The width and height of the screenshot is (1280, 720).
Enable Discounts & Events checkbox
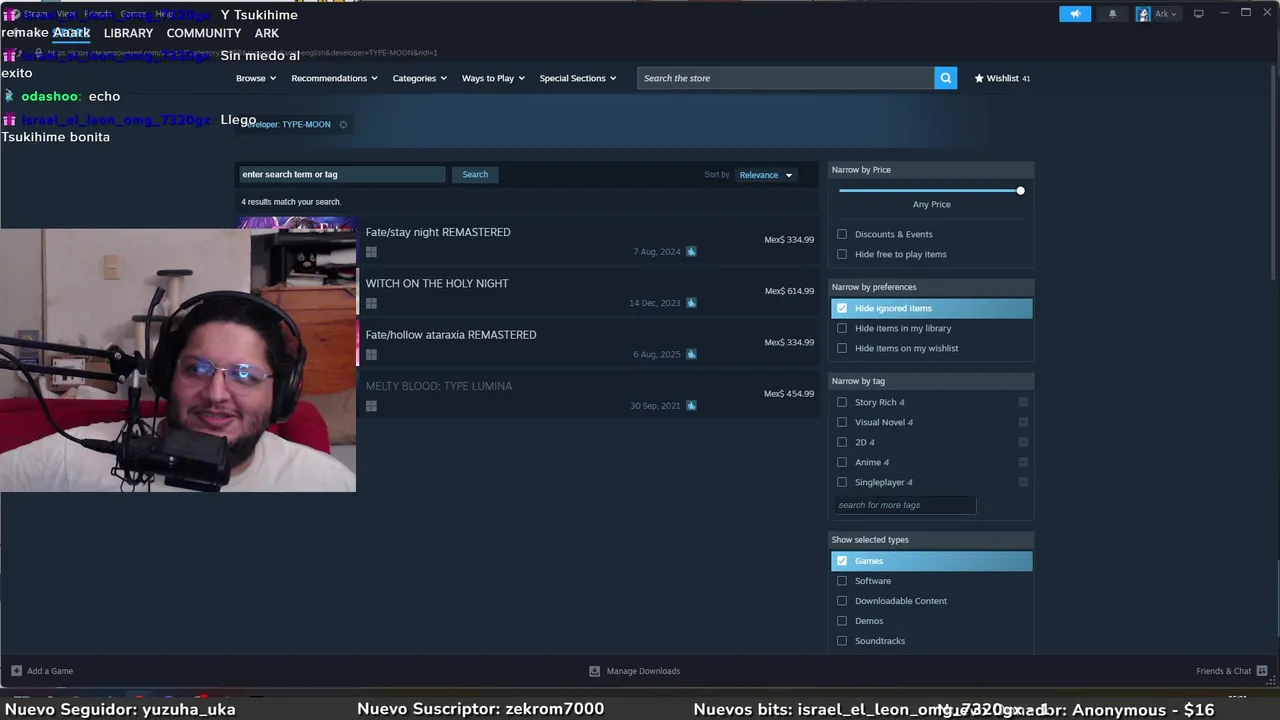point(842,234)
